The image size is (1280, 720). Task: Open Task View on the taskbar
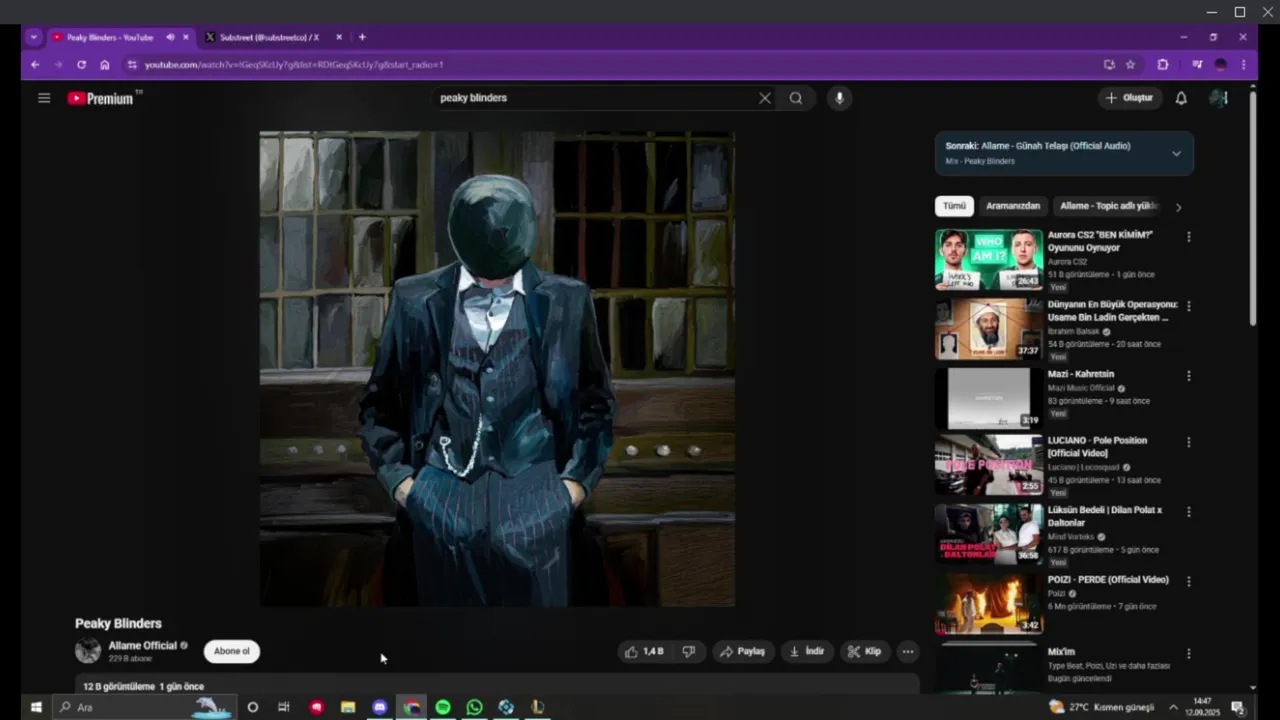[284, 707]
